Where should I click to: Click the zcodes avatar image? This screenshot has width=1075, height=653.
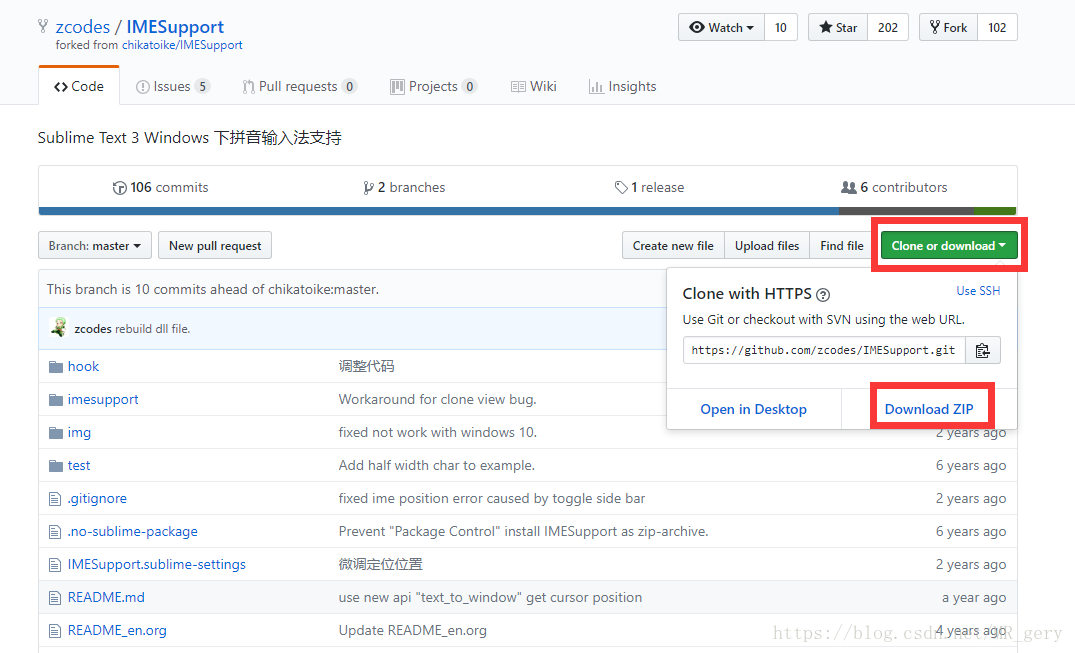(59, 328)
